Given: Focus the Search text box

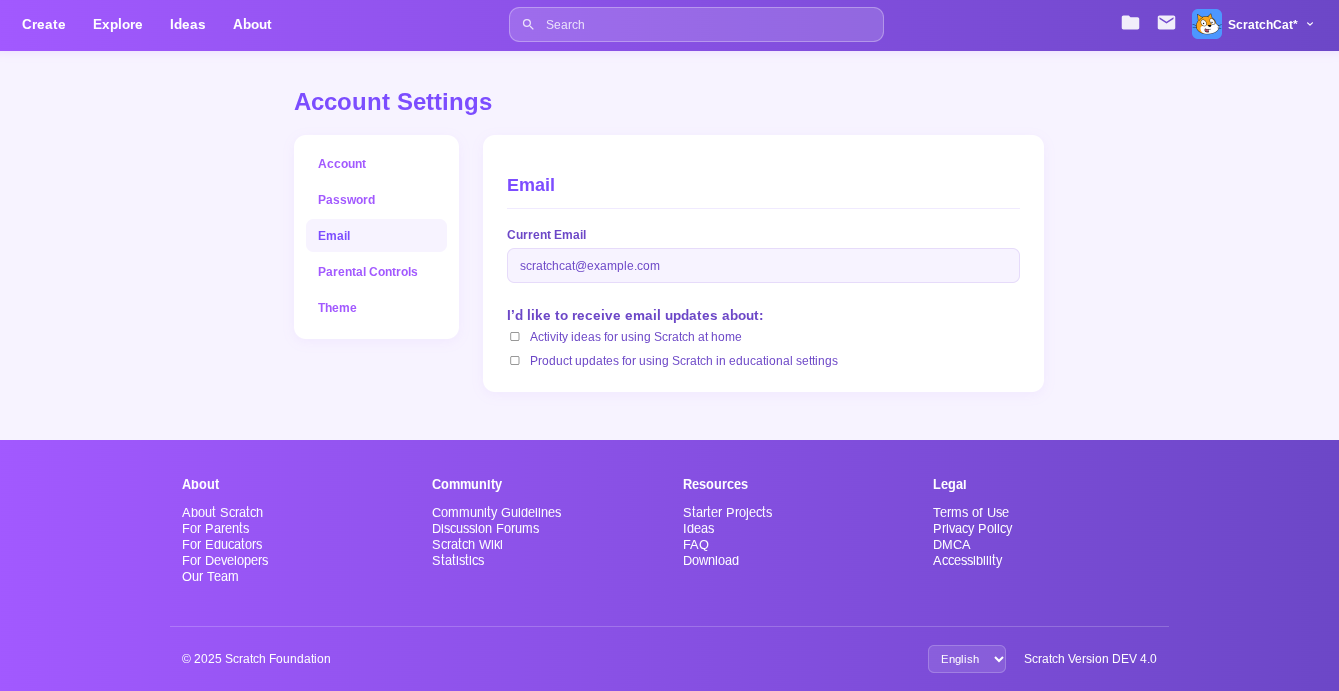Looking at the screenshot, I should point(706,25).
